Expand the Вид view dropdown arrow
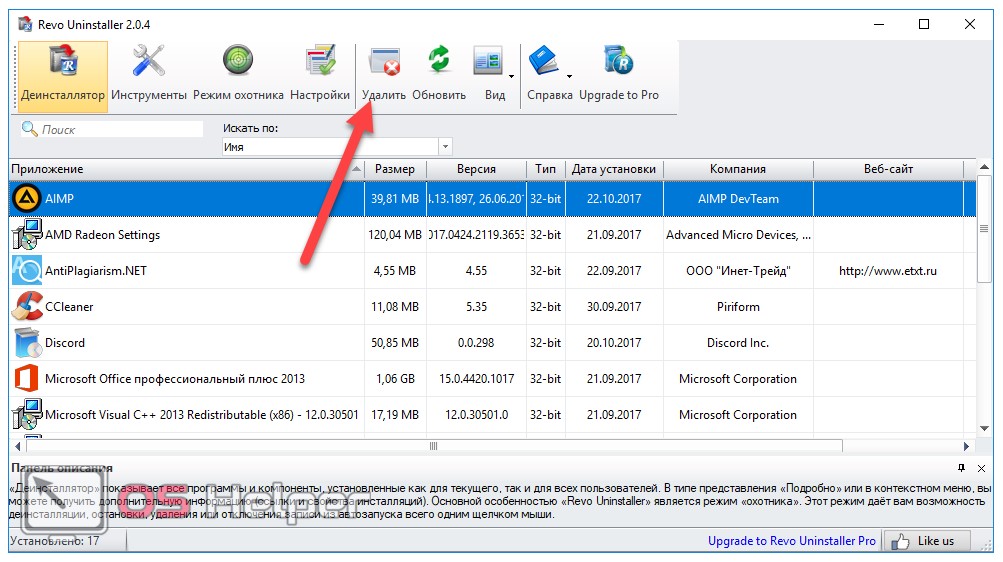Viewport: 1003px width, 562px height. [x=511, y=76]
